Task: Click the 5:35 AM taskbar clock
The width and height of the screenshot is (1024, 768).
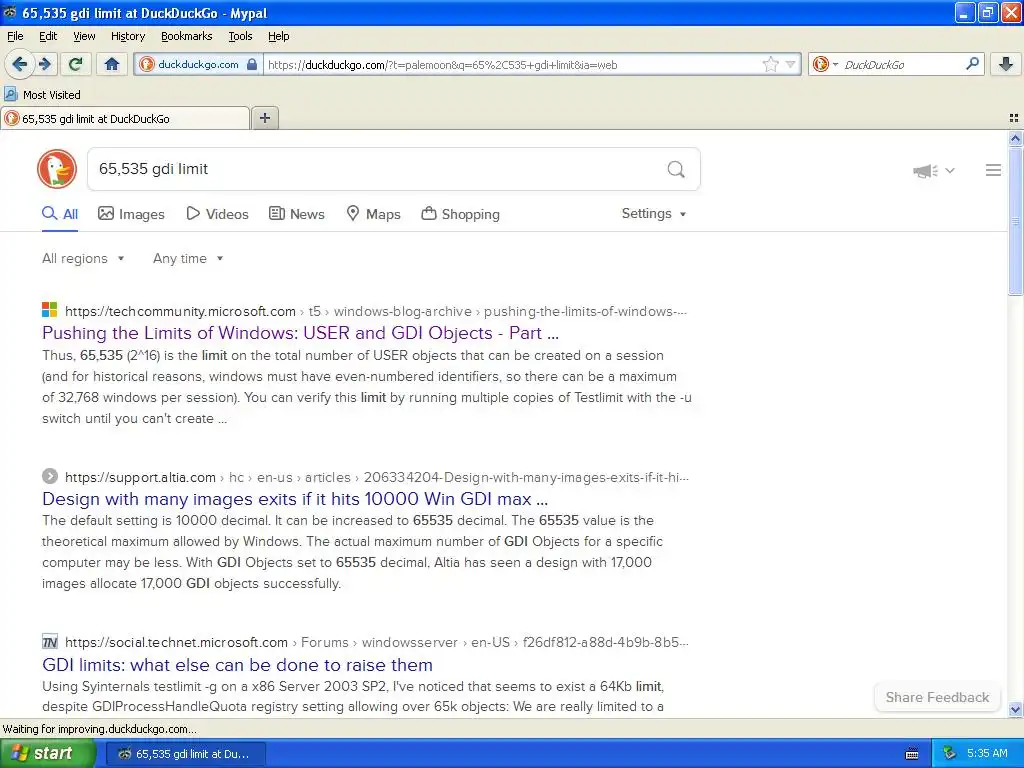Action: pyautogui.click(x=987, y=753)
